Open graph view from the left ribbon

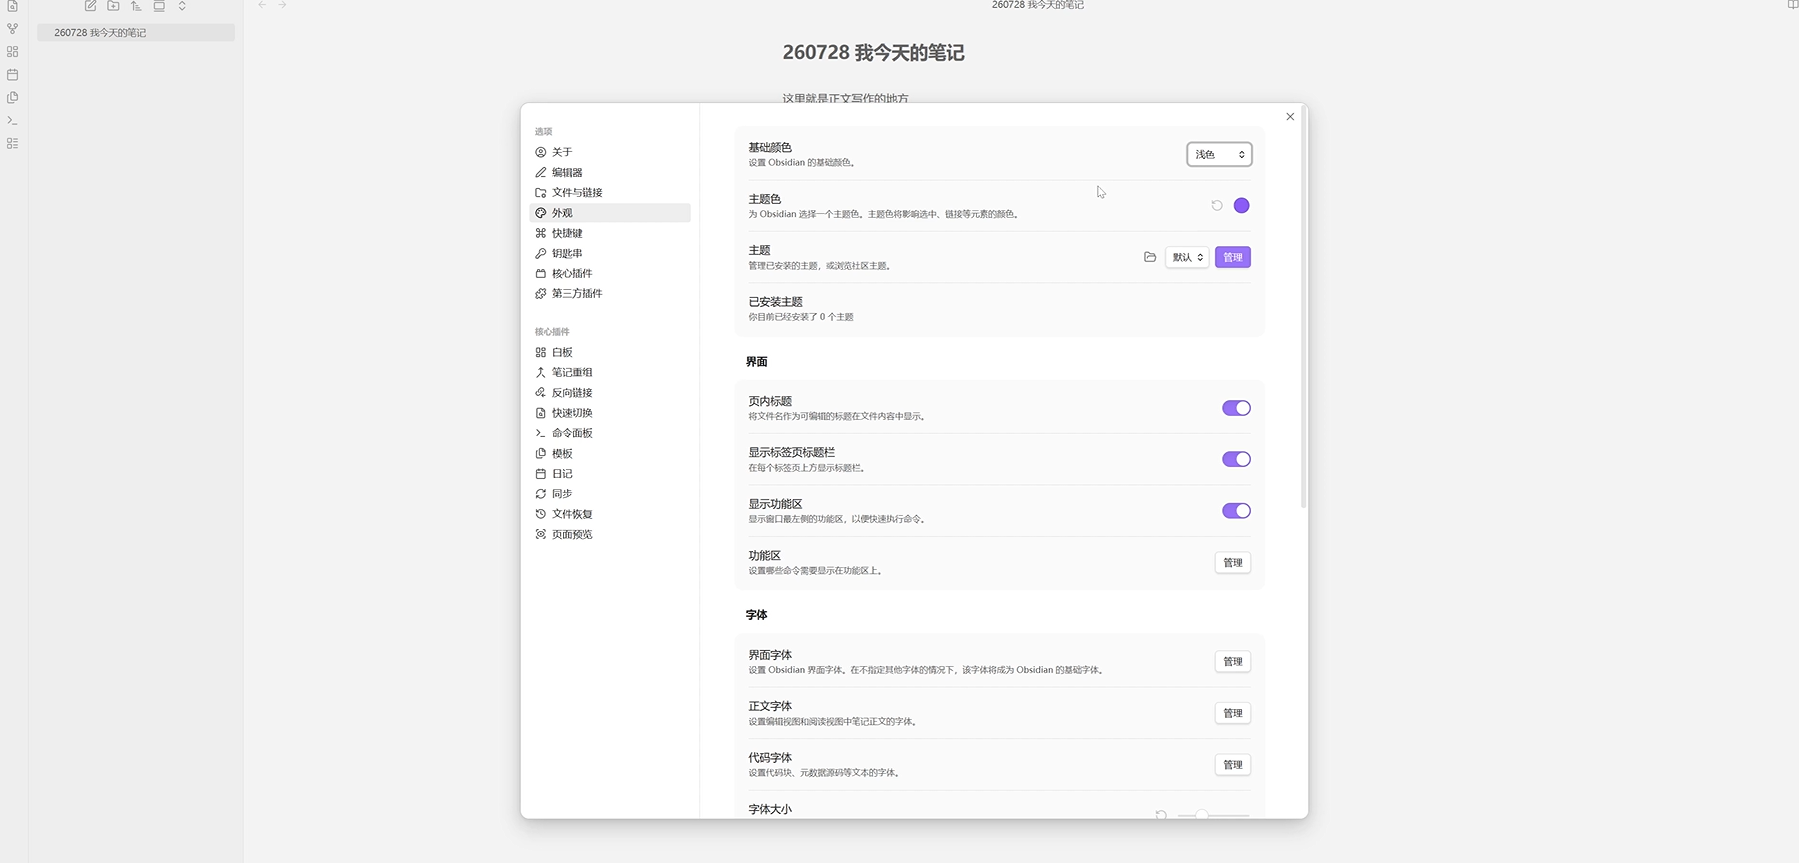point(12,29)
